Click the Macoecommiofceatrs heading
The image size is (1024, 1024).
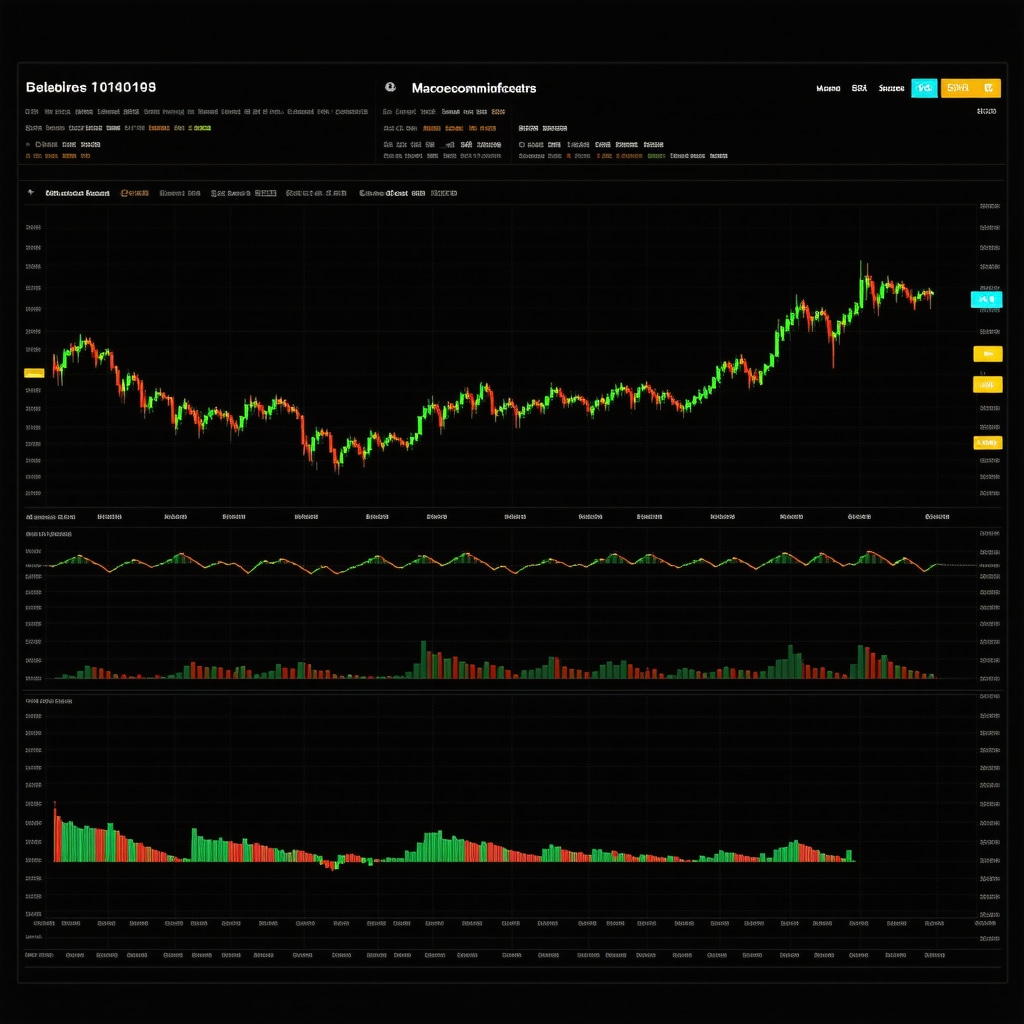pos(473,88)
